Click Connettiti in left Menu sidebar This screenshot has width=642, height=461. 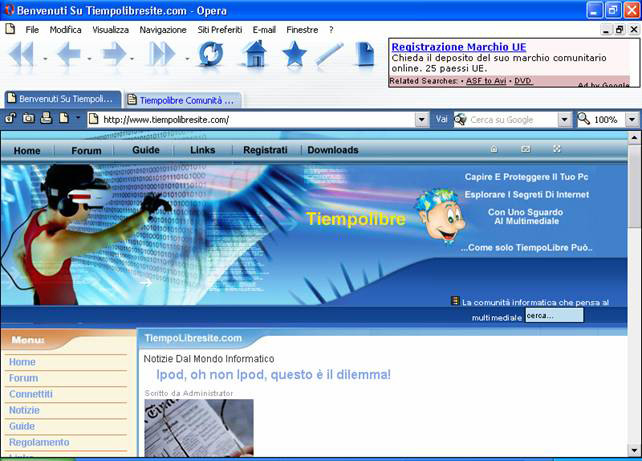(x=31, y=394)
